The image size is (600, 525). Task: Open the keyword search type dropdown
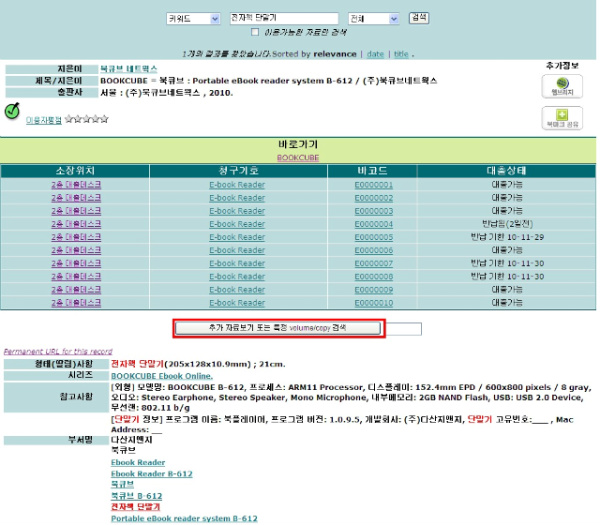[193, 19]
